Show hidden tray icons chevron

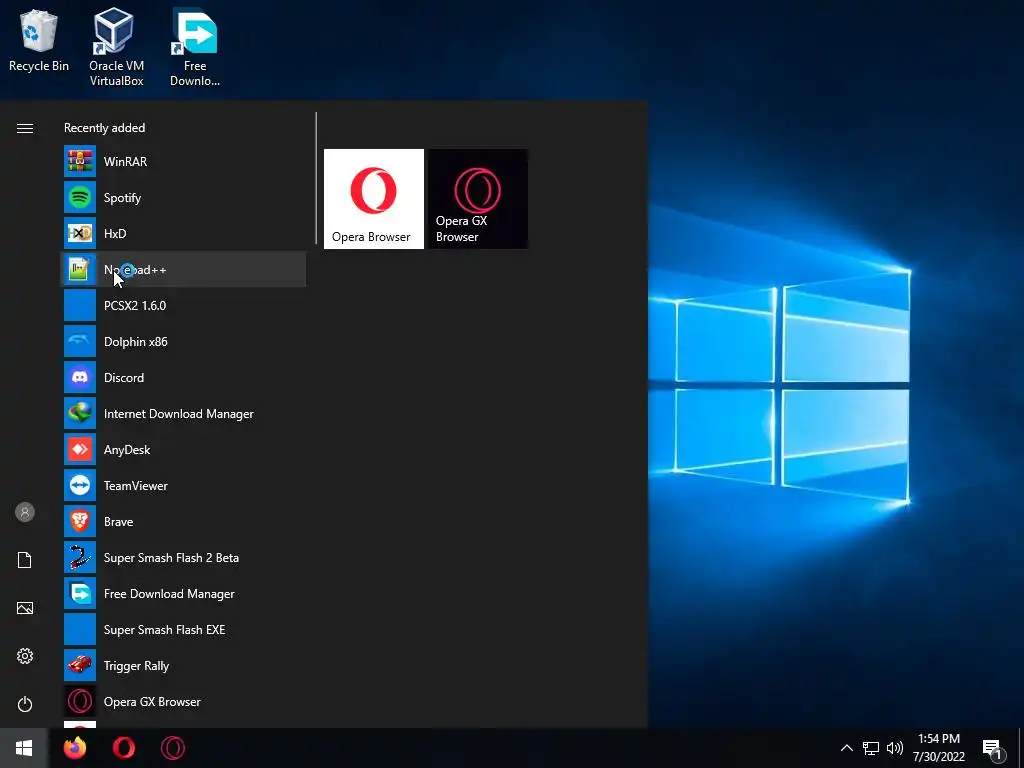click(846, 748)
